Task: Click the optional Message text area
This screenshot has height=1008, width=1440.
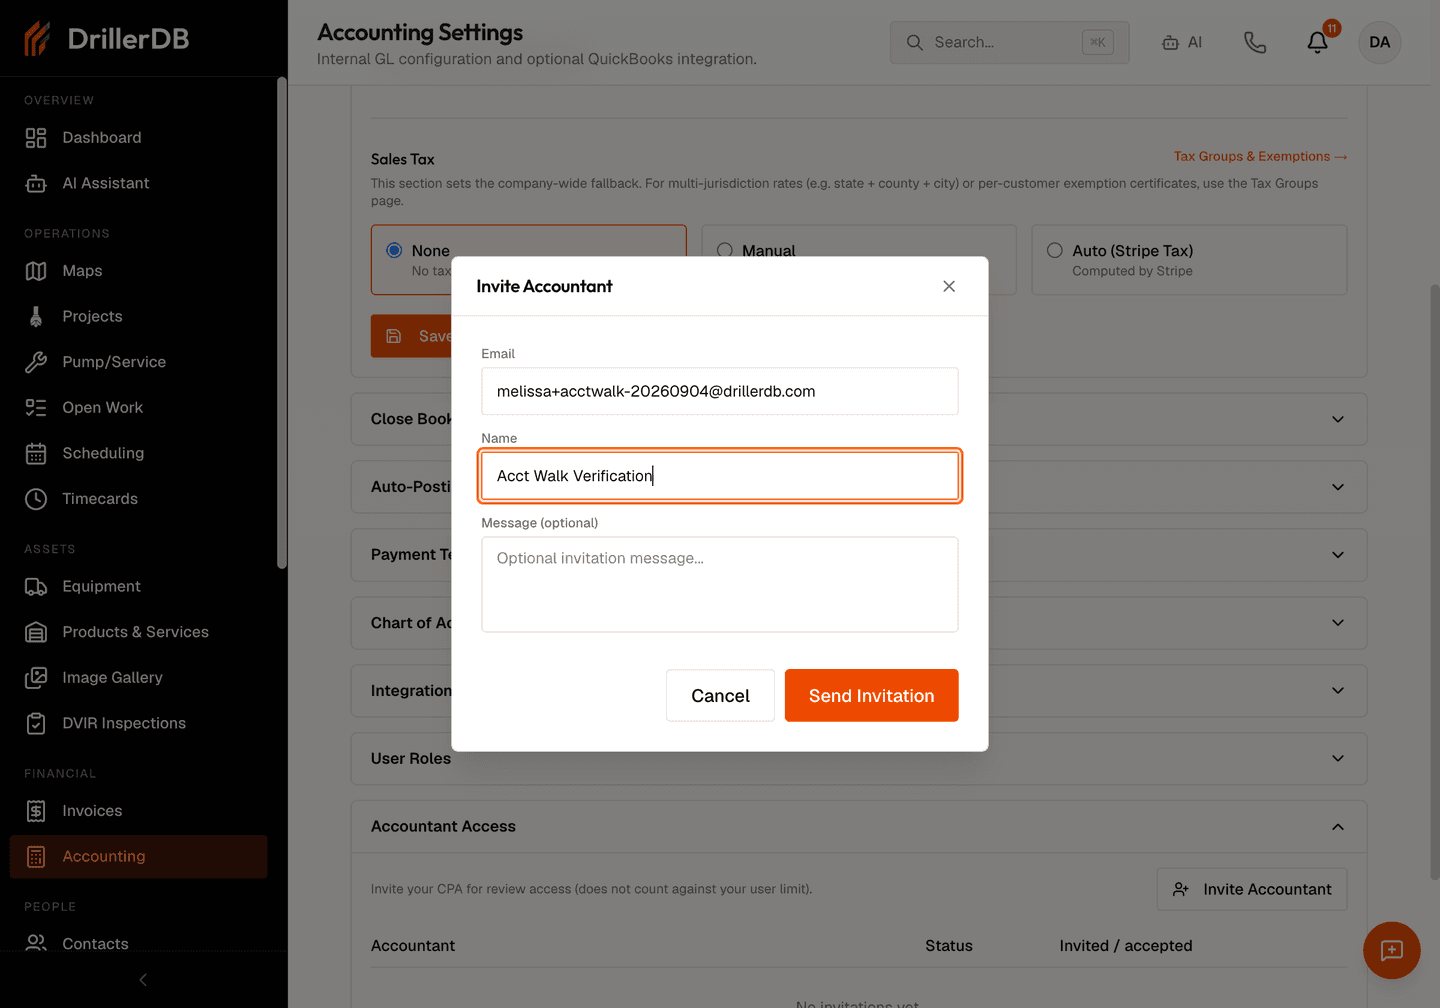Action: pyautogui.click(x=720, y=585)
